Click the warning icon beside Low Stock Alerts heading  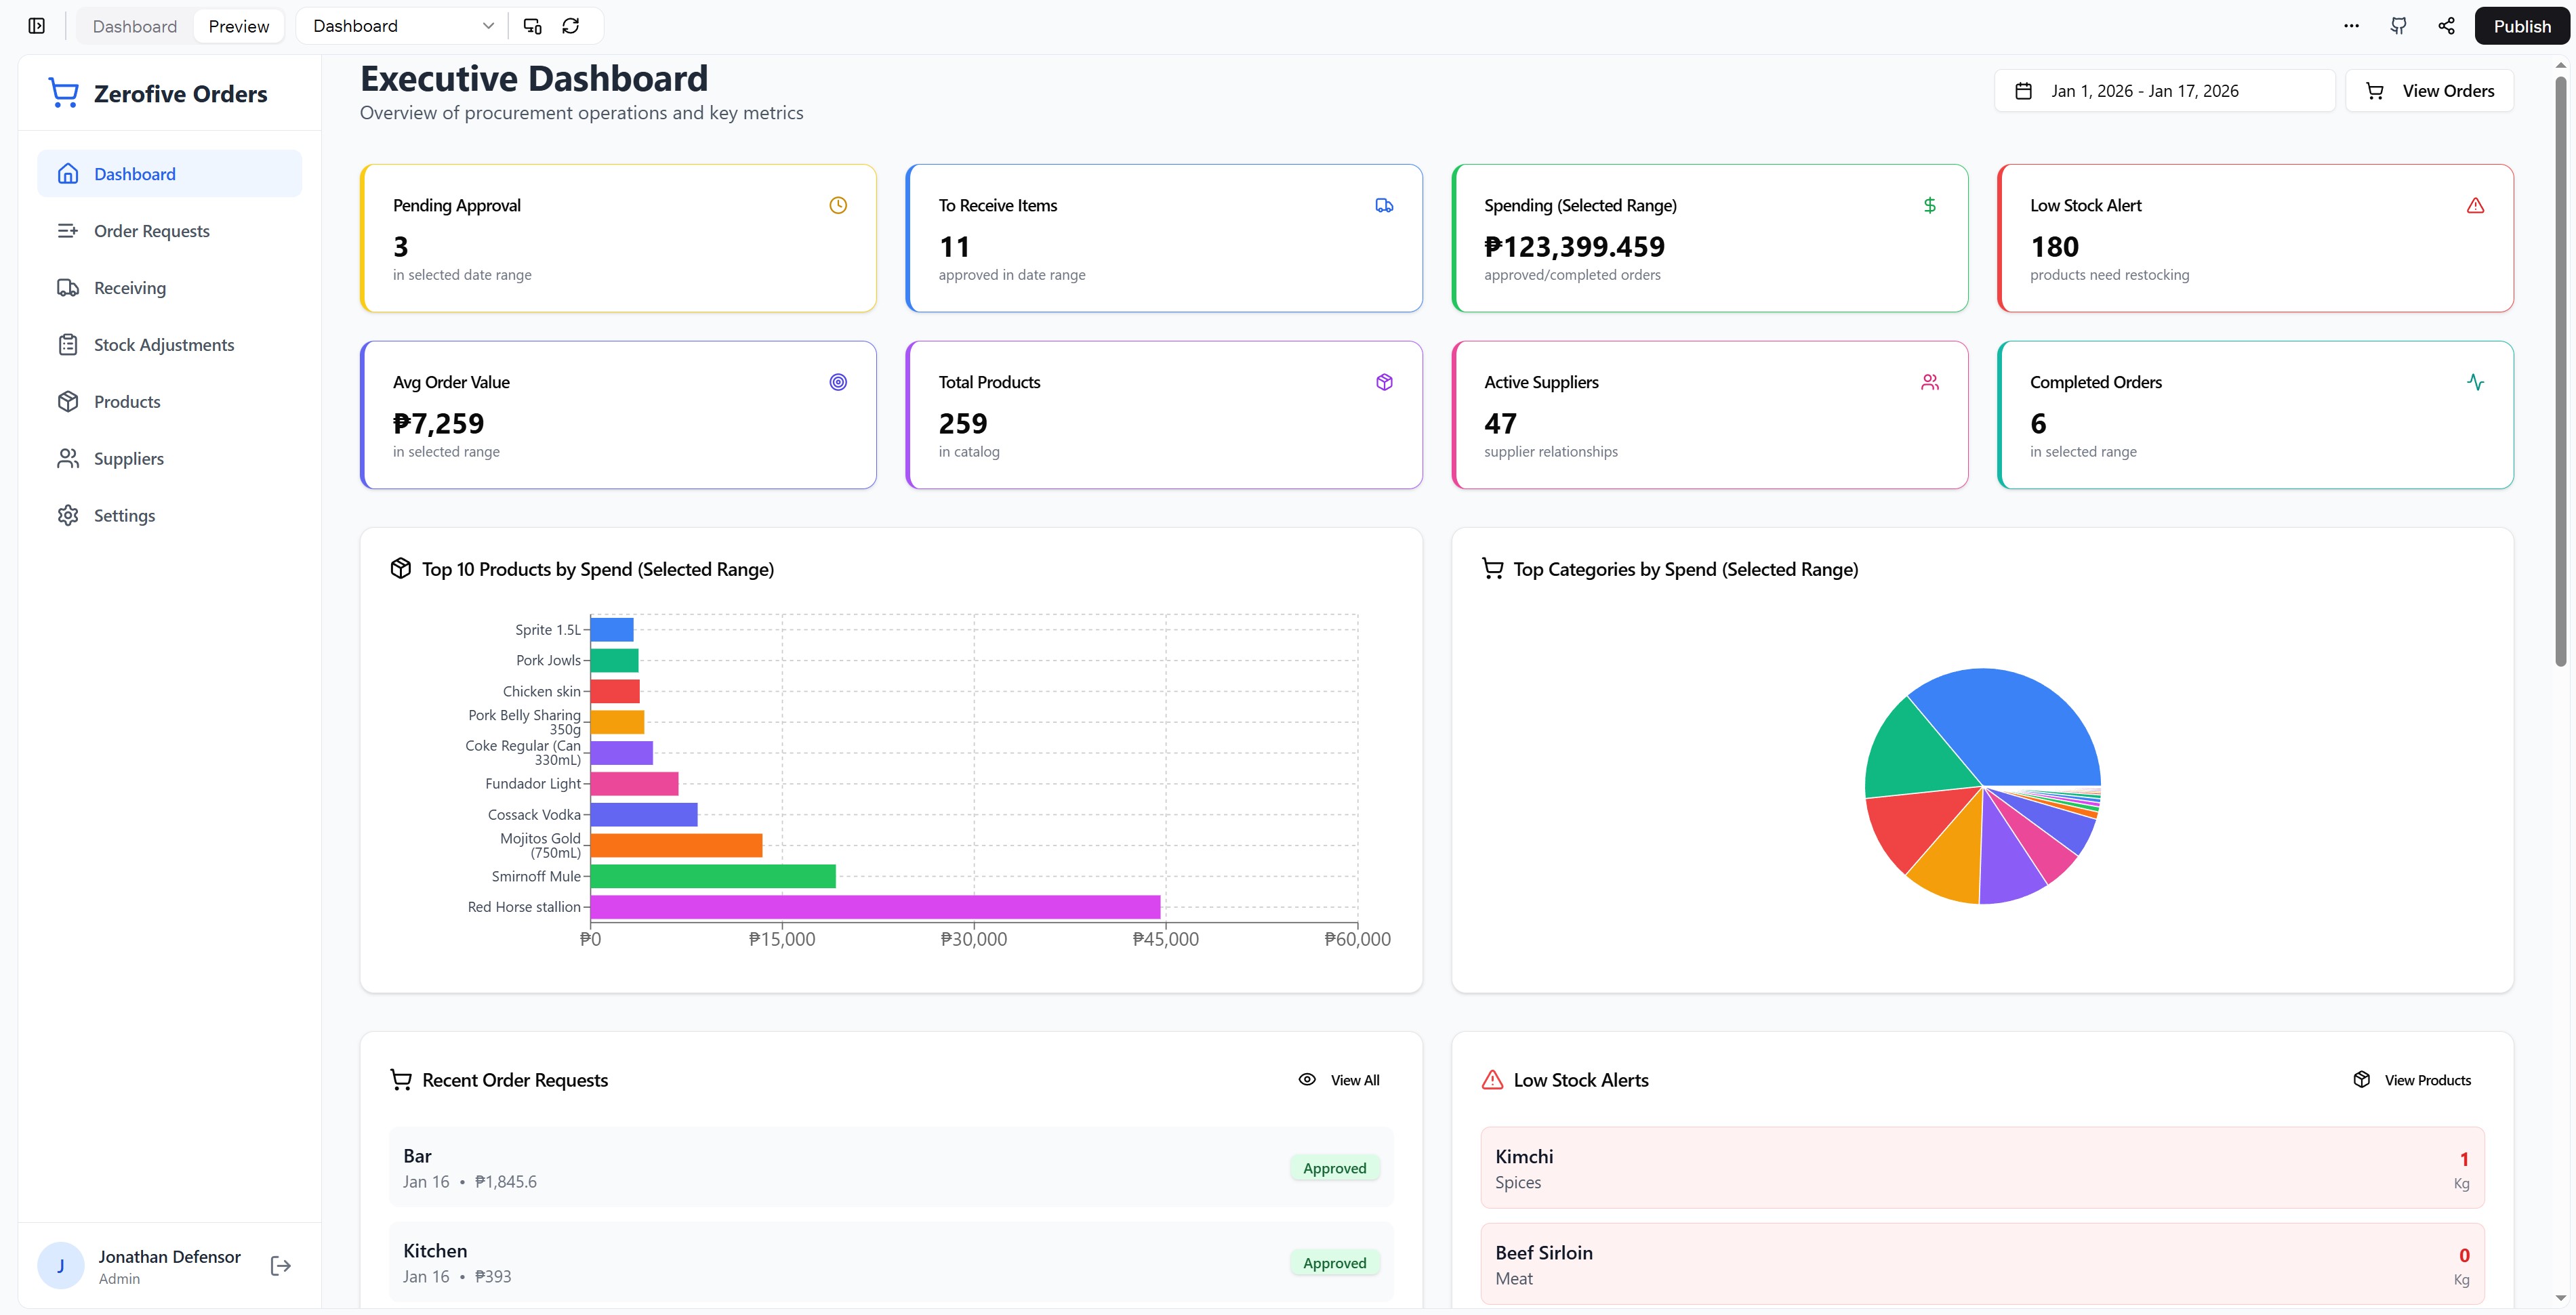1493,1080
